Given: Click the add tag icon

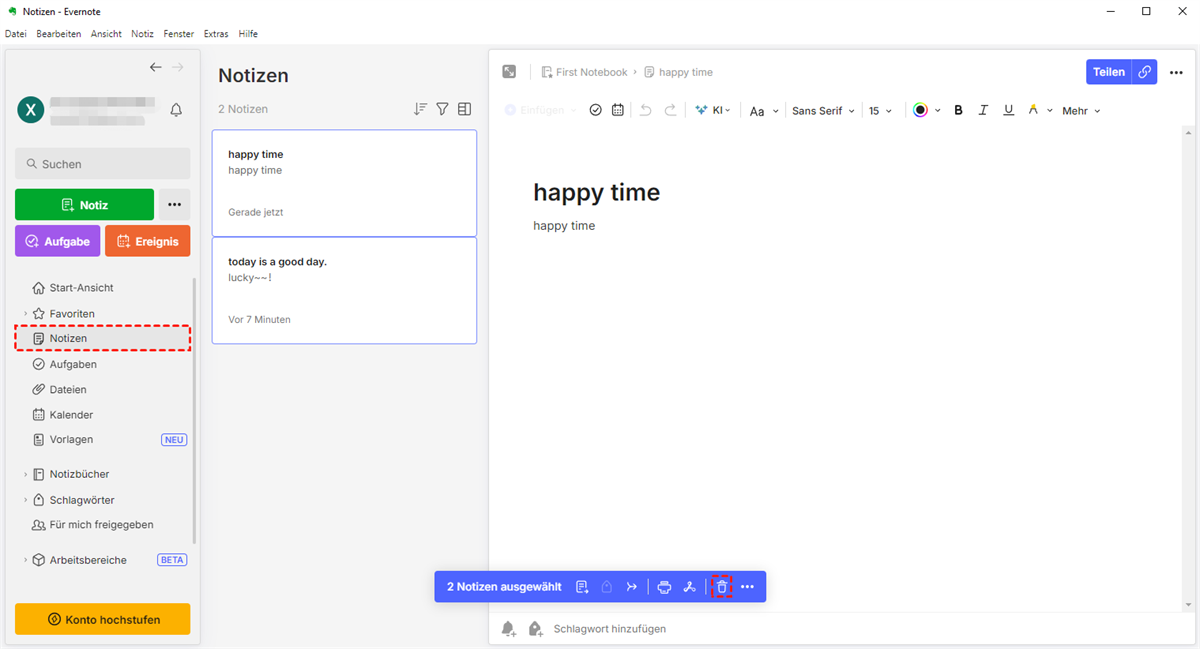Looking at the screenshot, I should pyautogui.click(x=535, y=629).
